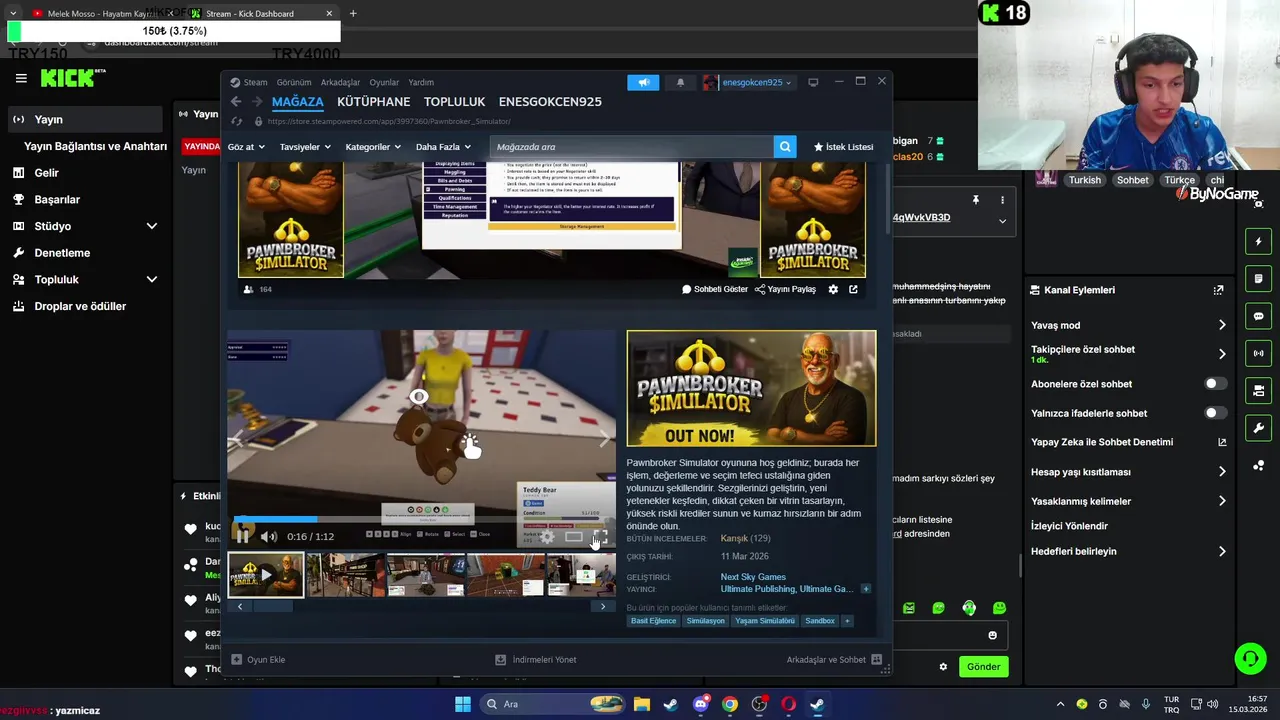Open İstek Listesi wishlist
Screen dimensions: 1280x720
tap(843, 147)
